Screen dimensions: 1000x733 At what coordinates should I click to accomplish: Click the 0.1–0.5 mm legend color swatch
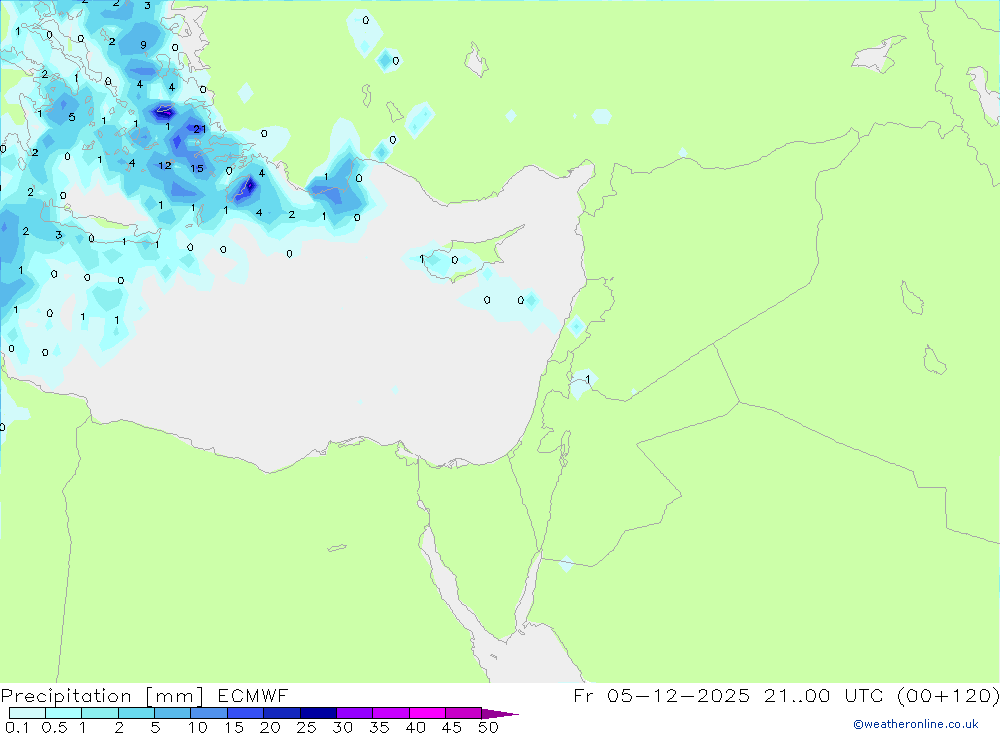(27, 713)
